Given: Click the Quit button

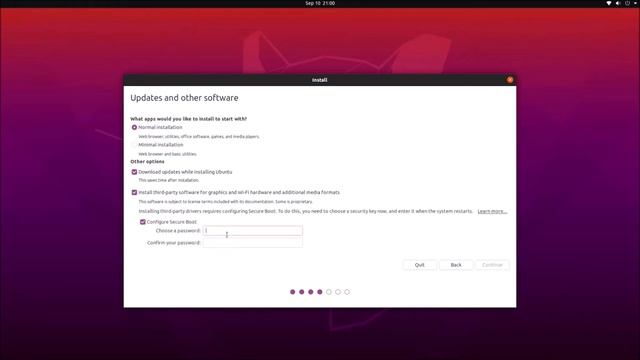Looking at the screenshot, I should [420, 265].
